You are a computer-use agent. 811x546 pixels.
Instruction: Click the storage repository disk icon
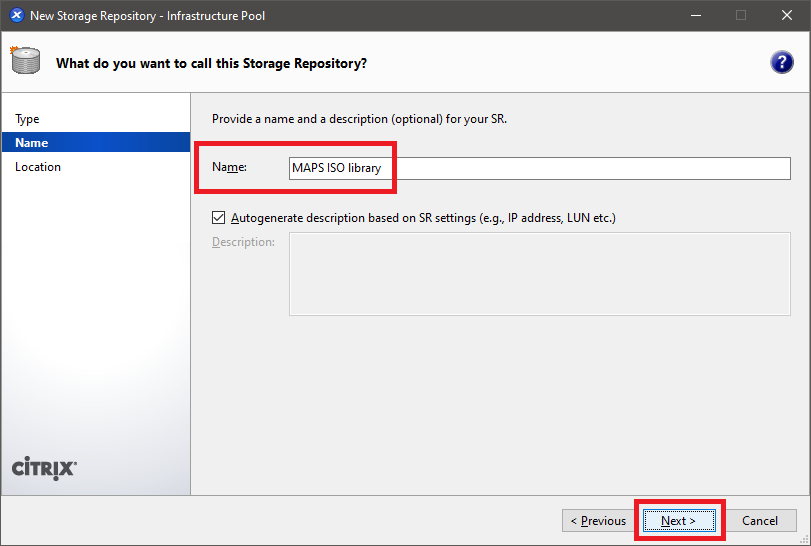coord(25,63)
